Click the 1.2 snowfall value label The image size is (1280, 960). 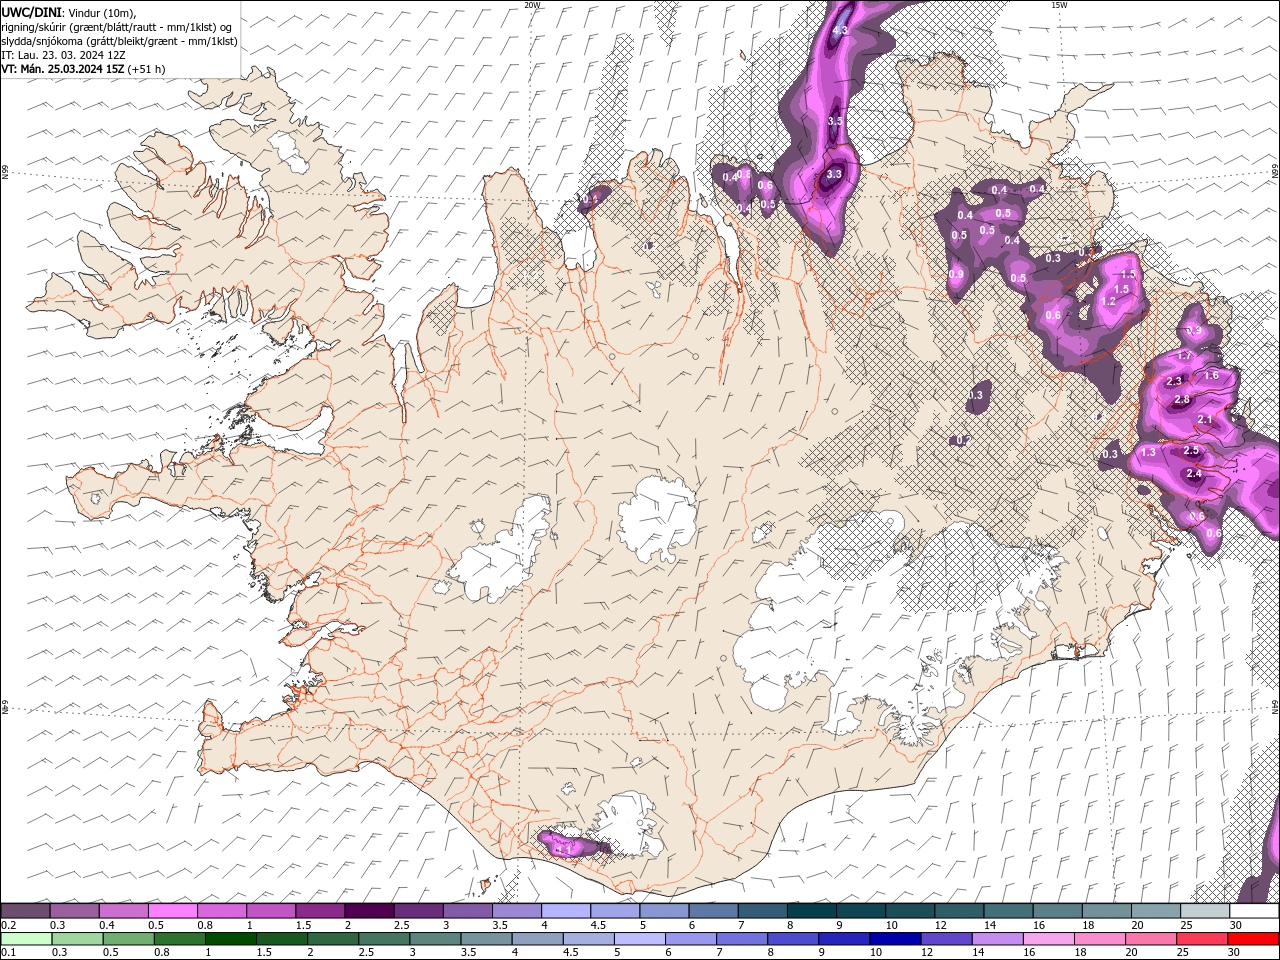pyautogui.click(x=1108, y=301)
